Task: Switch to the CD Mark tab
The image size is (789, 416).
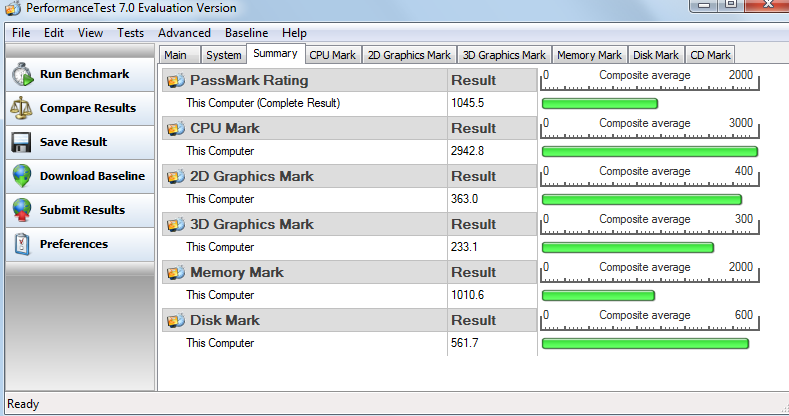Action: coord(710,55)
